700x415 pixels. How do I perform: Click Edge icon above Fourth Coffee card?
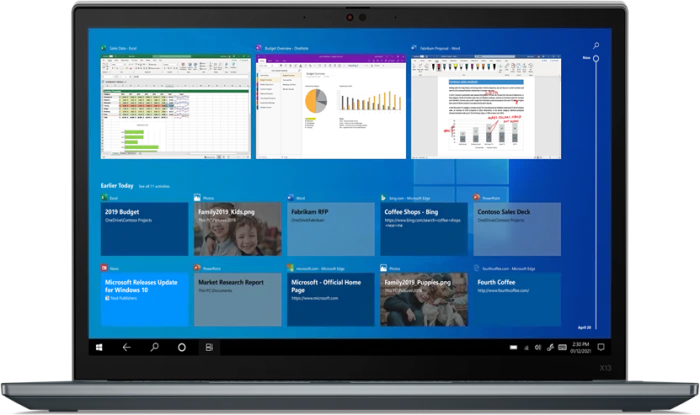tap(477, 268)
